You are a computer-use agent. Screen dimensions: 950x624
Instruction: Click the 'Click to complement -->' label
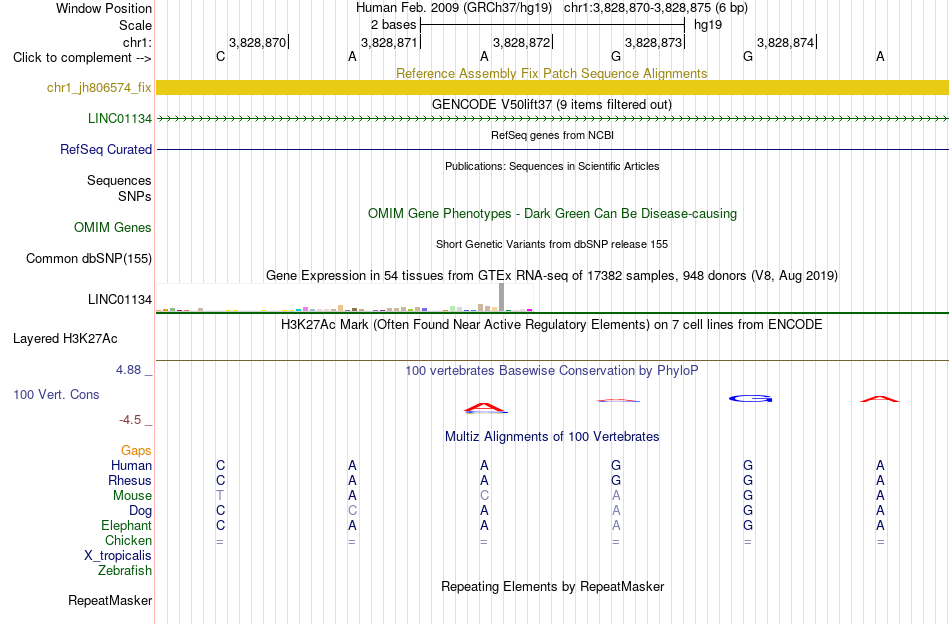(82, 58)
